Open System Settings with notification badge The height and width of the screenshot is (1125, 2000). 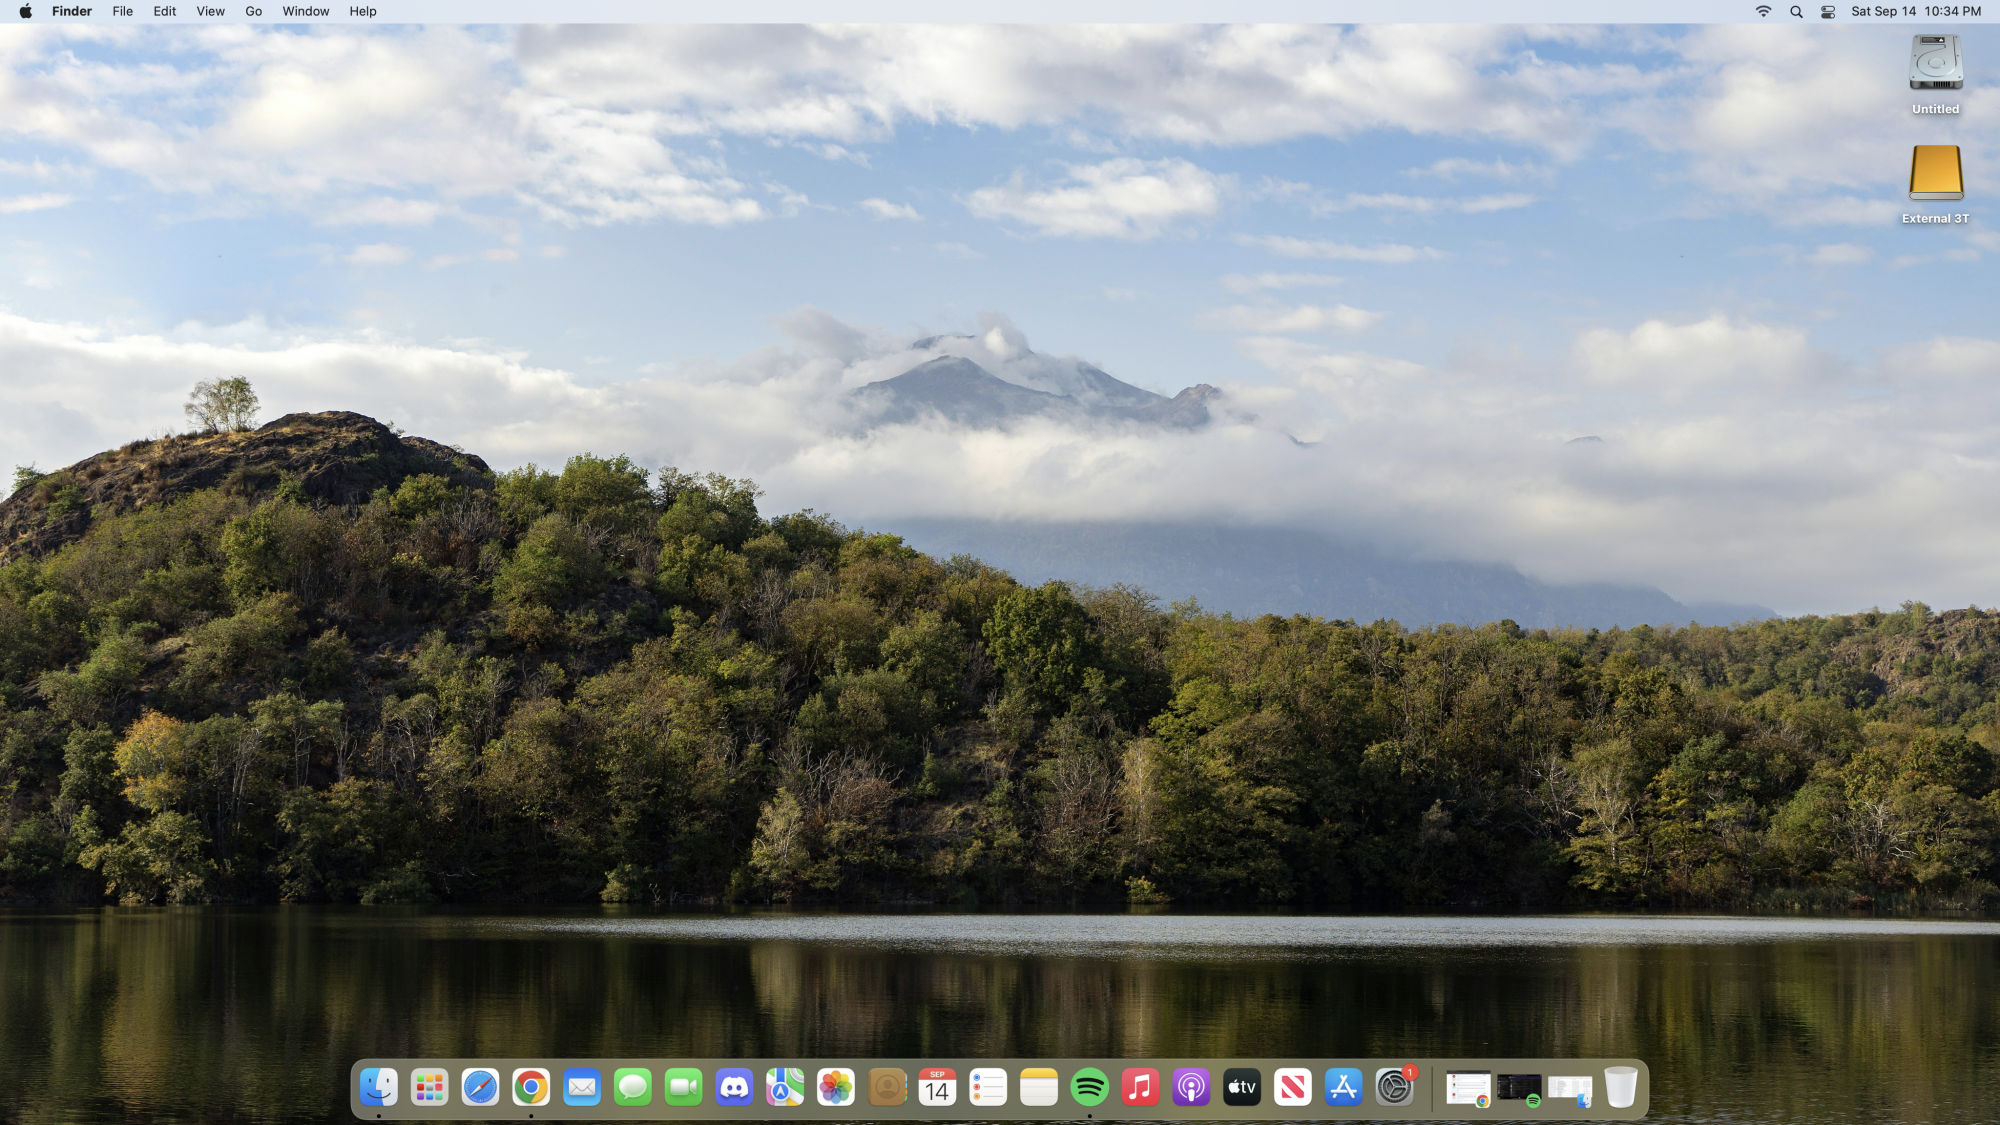pyautogui.click(x=1394, y=1087)
